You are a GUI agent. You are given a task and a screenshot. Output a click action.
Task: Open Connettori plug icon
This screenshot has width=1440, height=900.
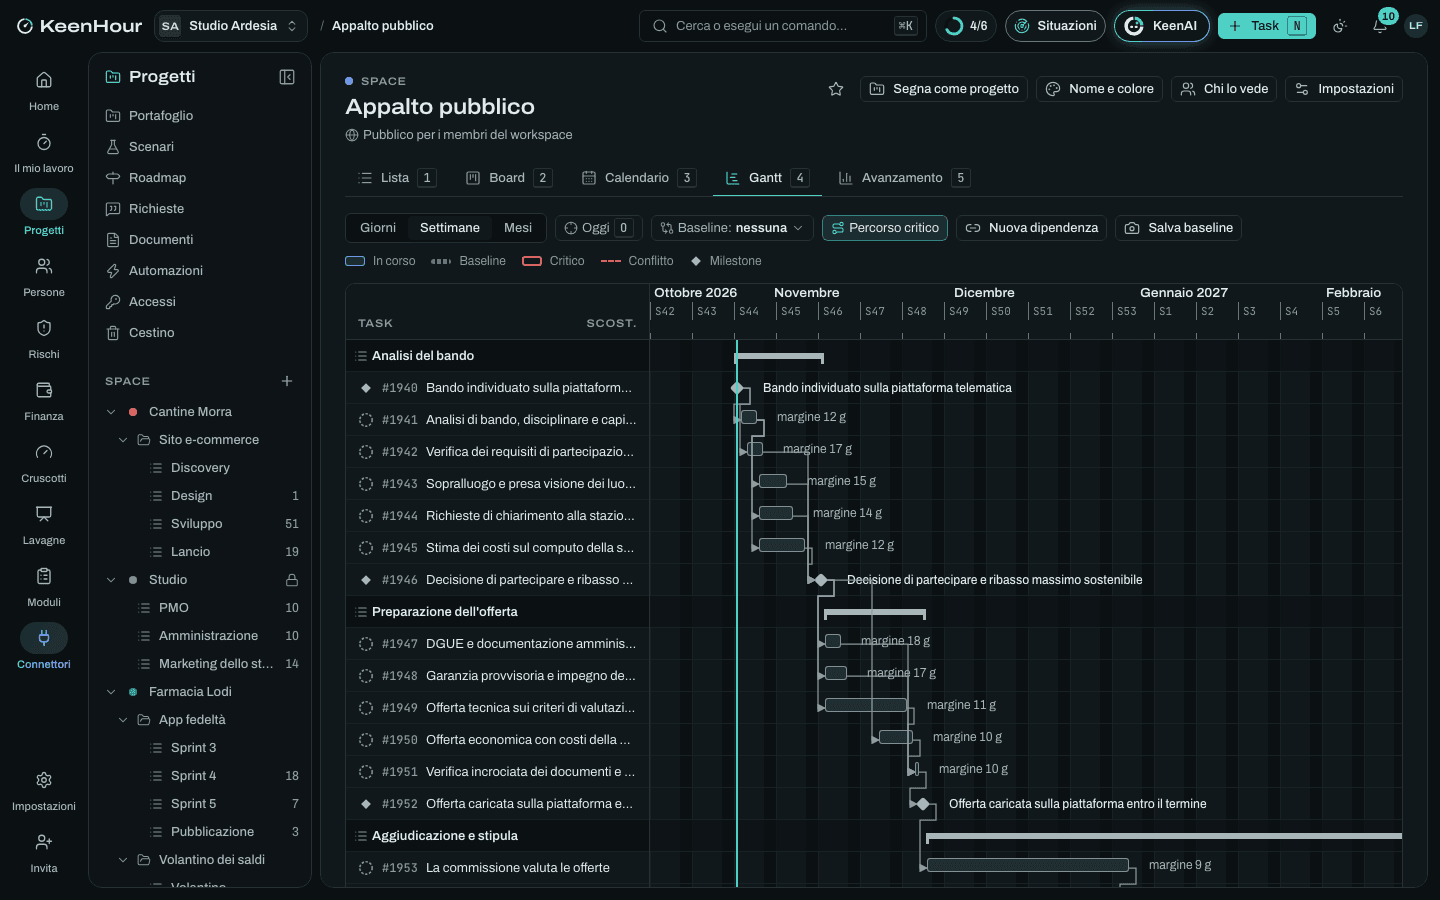44,648
